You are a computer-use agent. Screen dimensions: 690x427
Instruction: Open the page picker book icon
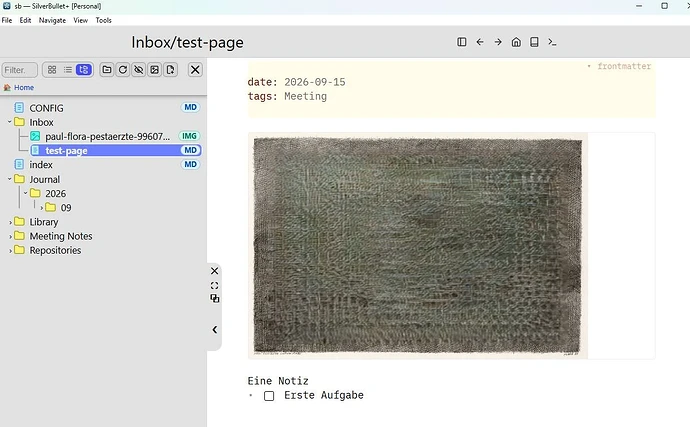(x=534, y=42)
